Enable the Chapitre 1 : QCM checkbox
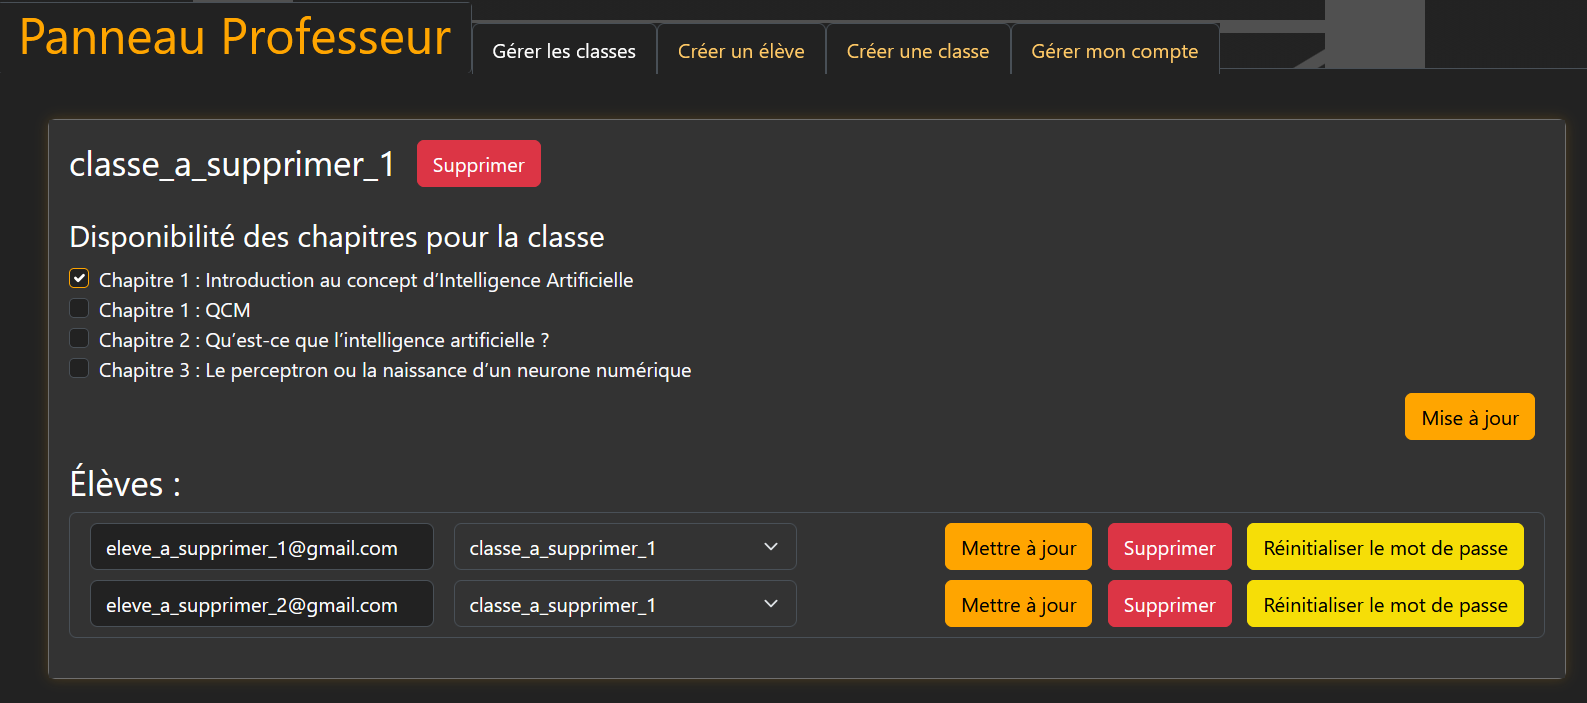This screenshot has width=1587, height=703. [x=79, y=308]
